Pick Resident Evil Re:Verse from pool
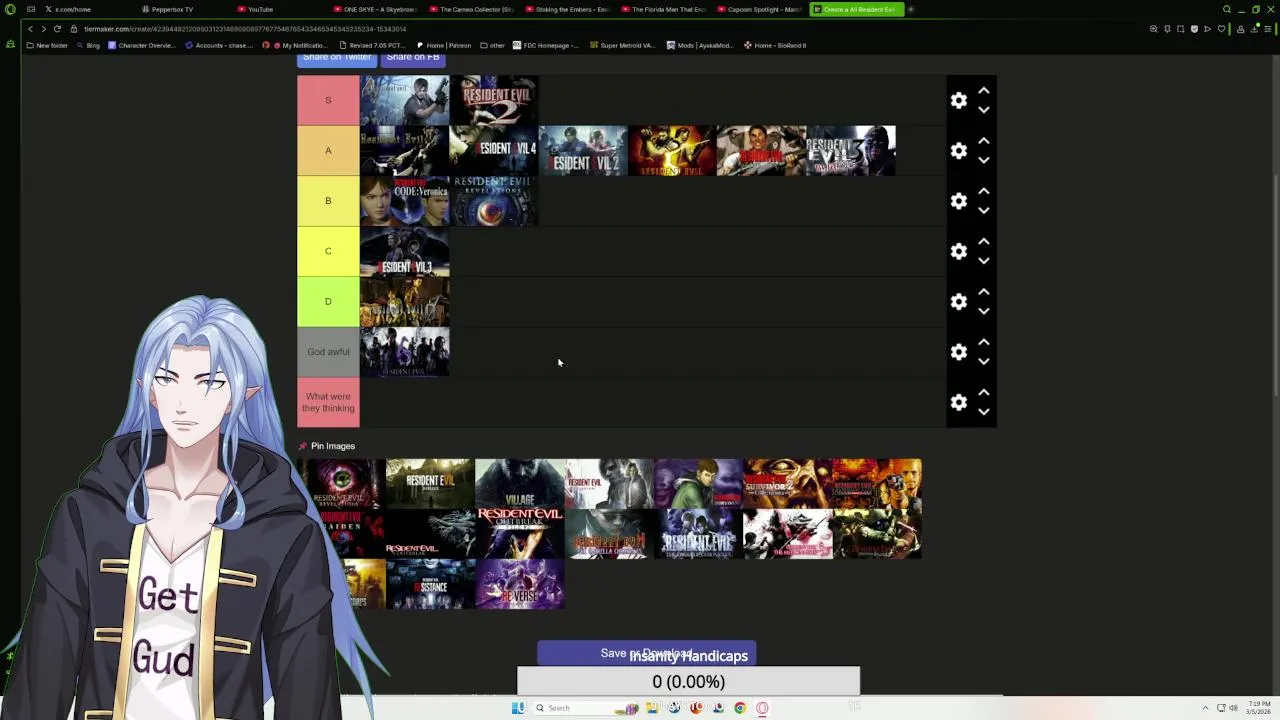 [x=520, y=584]
